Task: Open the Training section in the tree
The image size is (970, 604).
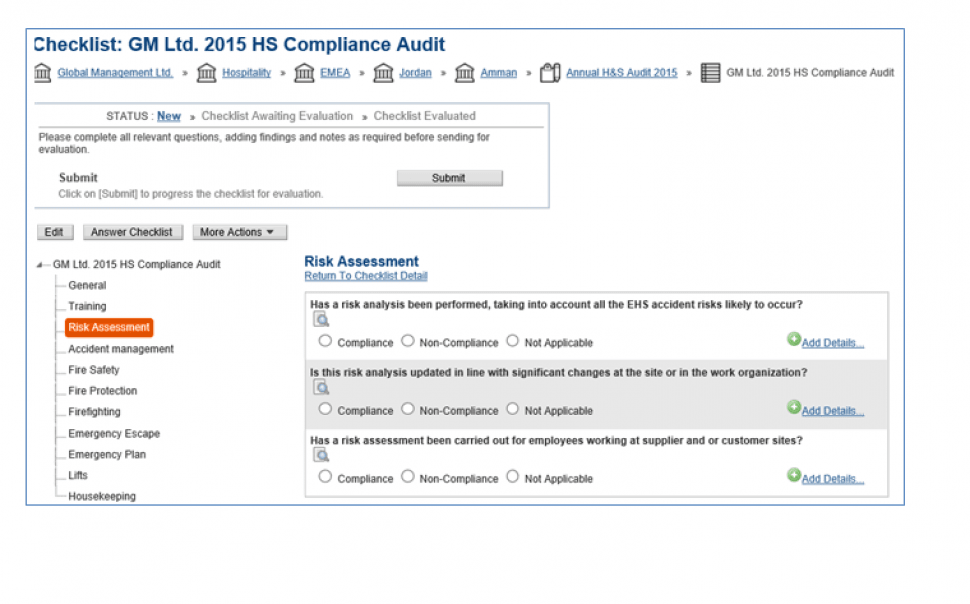Action: click(x=87, y=306)
